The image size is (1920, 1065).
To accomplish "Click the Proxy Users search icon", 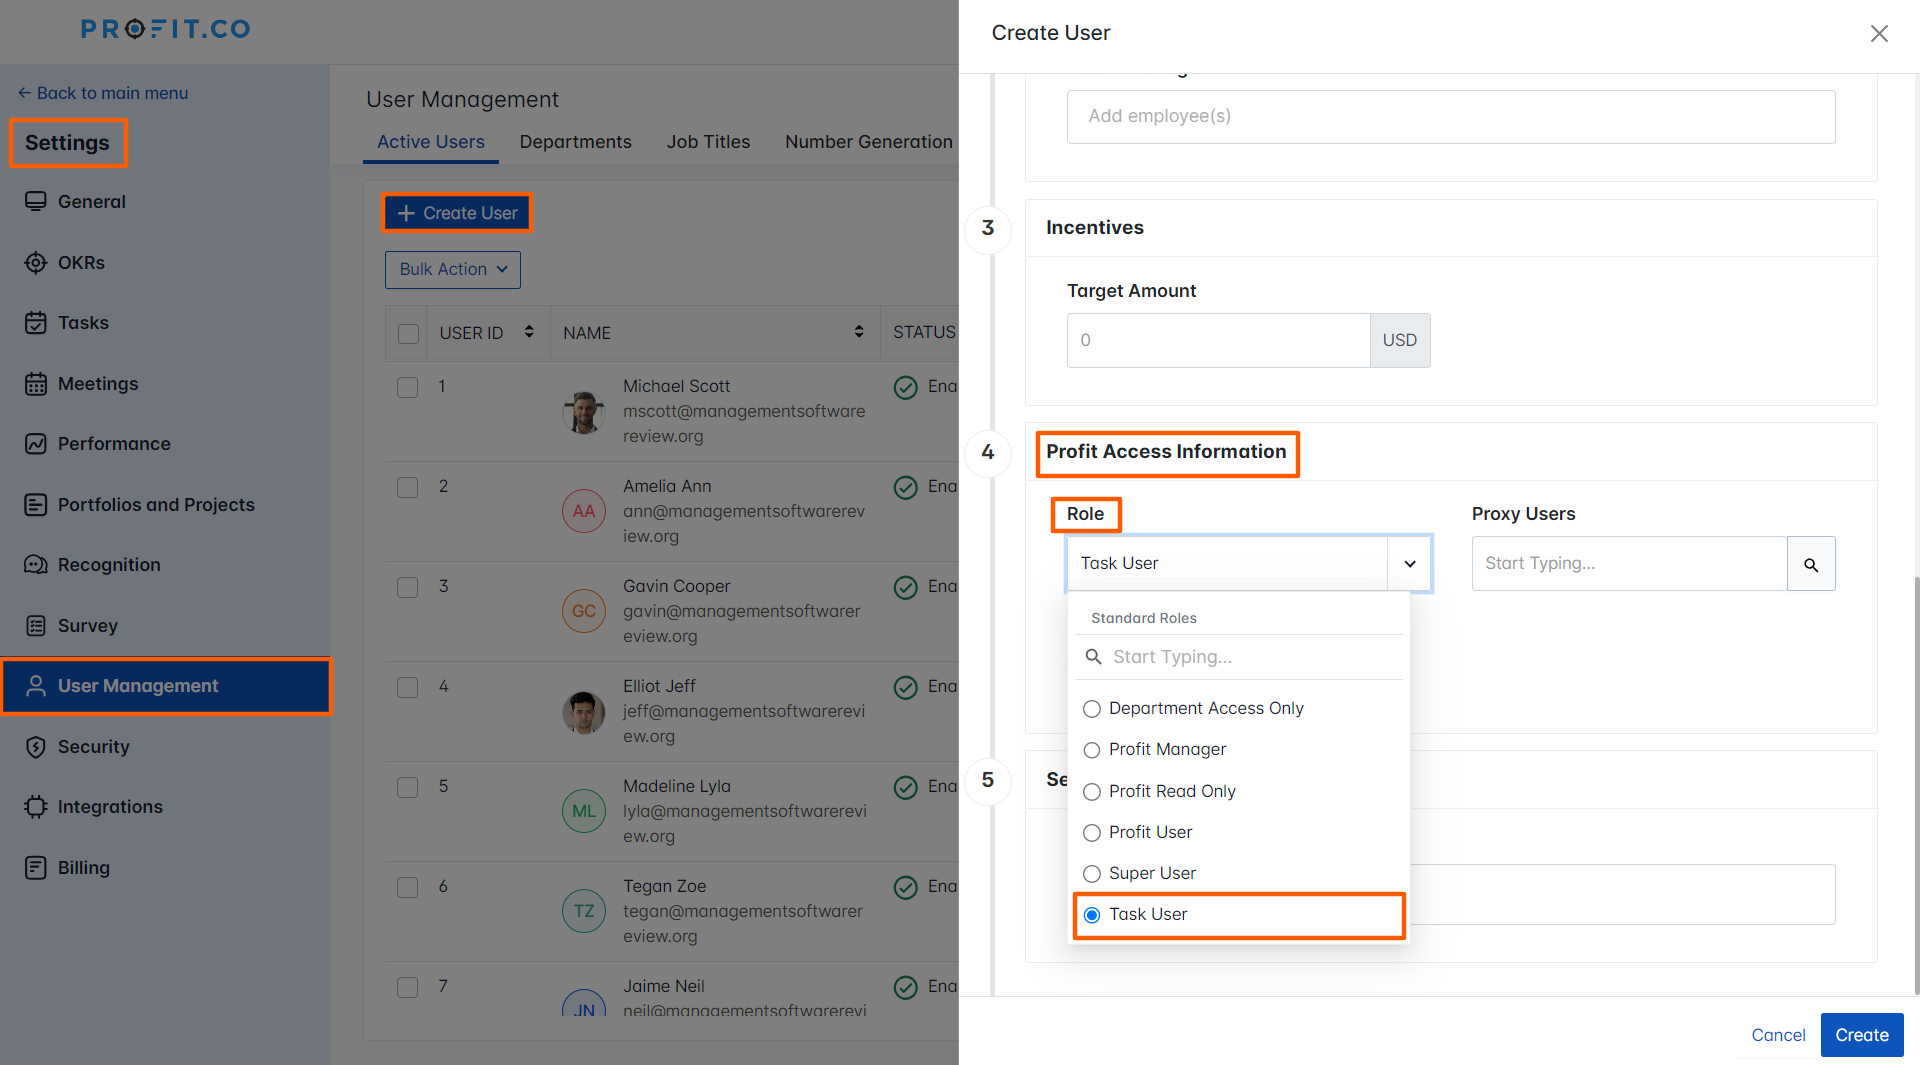I will (x=1811, y=564).
